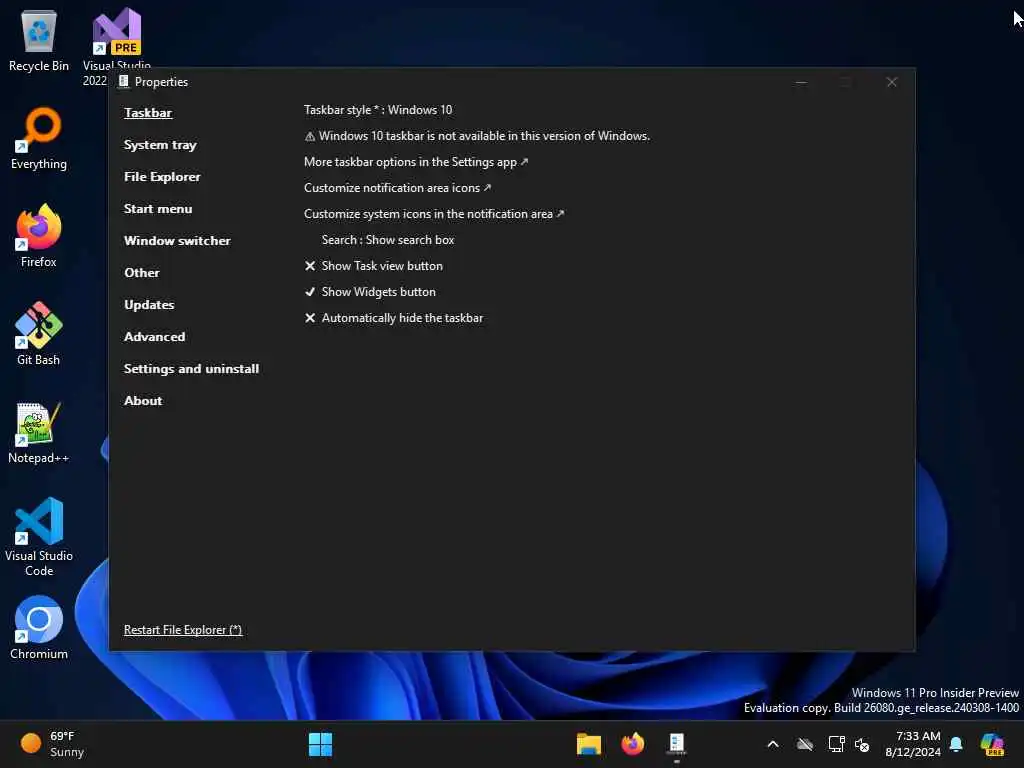Select the Visual Studio Code desktop shortcut
The width and height of the screenshot is (1024, 768).
point(39,537)
